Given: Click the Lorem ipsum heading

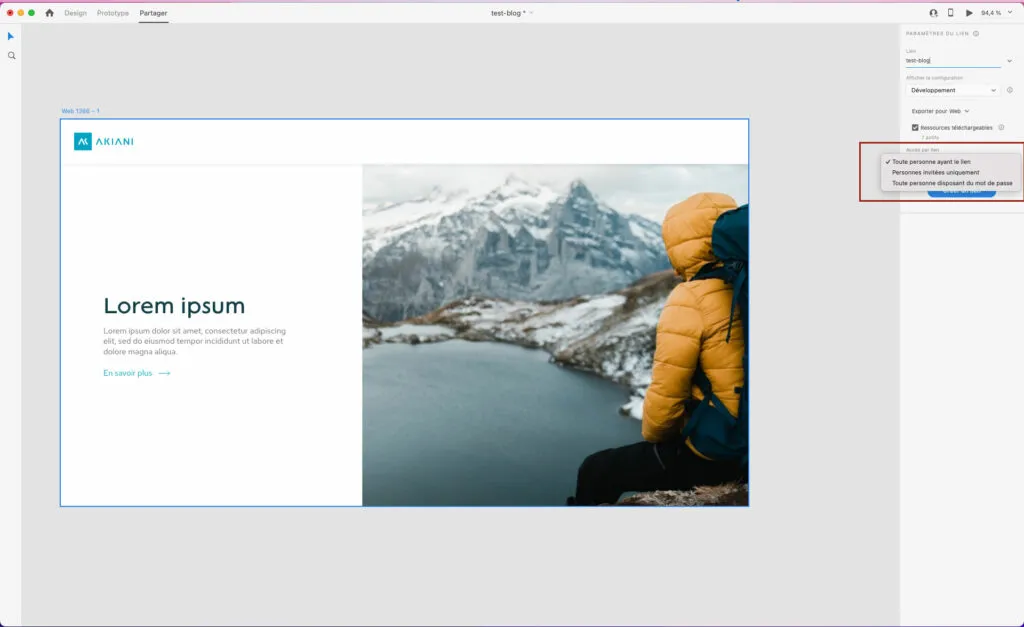Looking at the screenshot, I should click(174, 306).
